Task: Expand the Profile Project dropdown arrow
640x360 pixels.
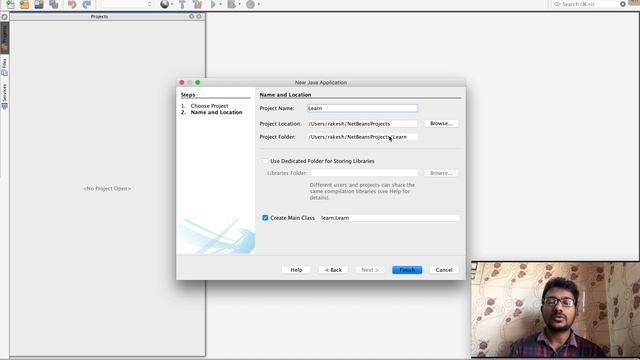Action: click(x=259, y=4)
